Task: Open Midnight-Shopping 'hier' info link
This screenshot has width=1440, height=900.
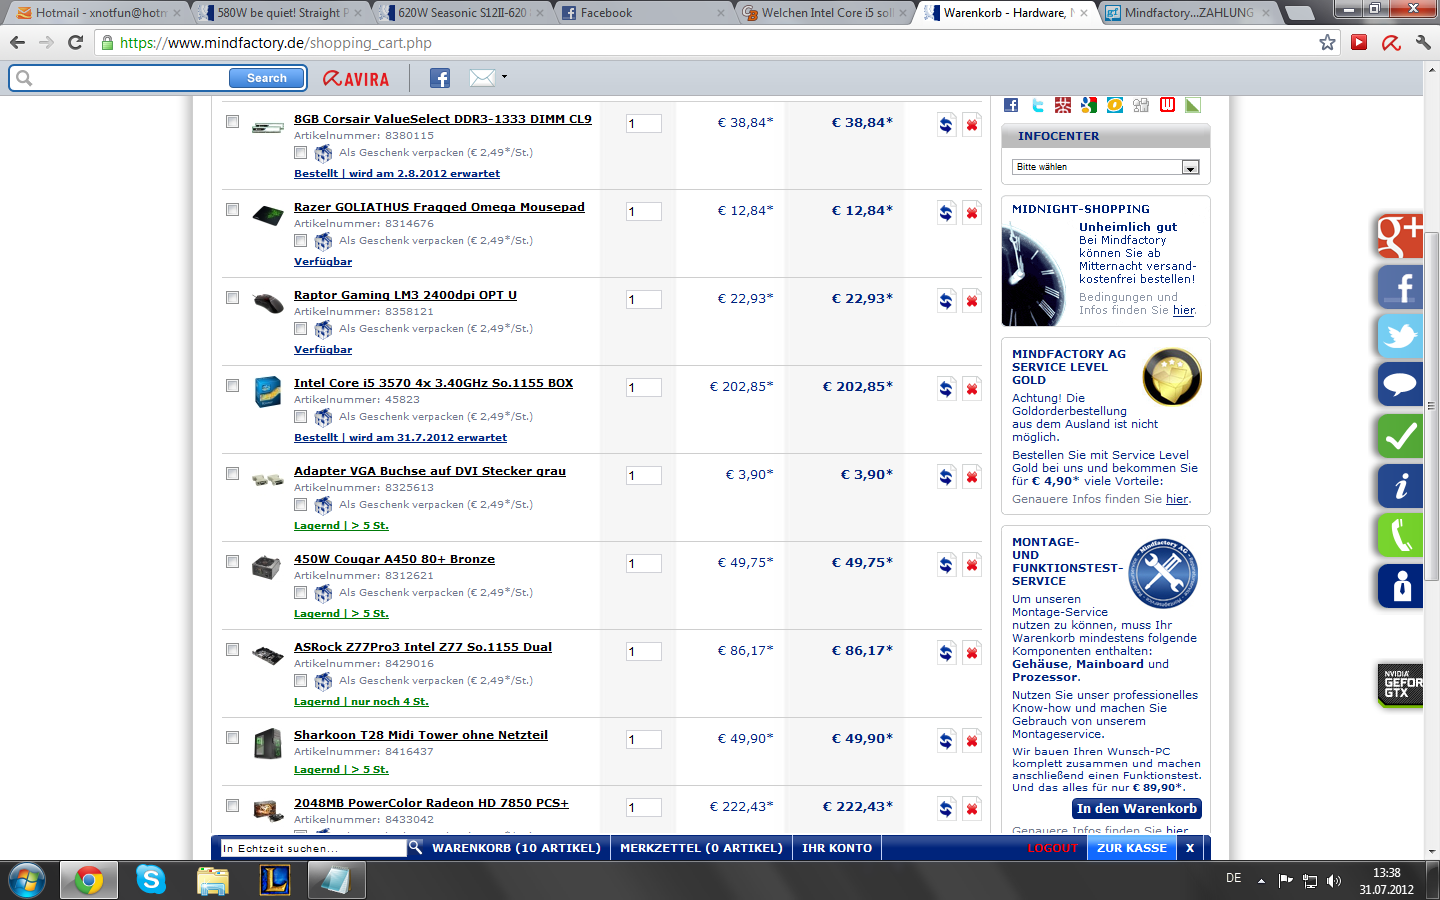Action: point(1183,310)
